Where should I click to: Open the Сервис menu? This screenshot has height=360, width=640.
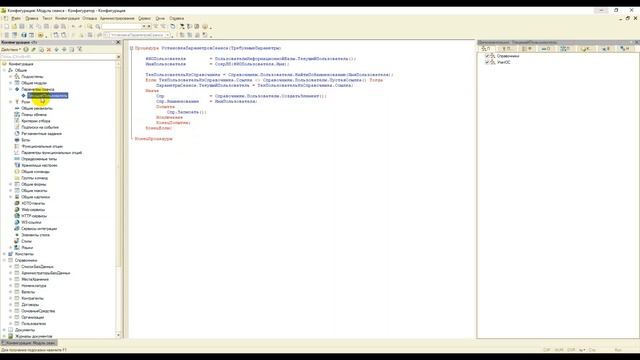coord(144,18)
